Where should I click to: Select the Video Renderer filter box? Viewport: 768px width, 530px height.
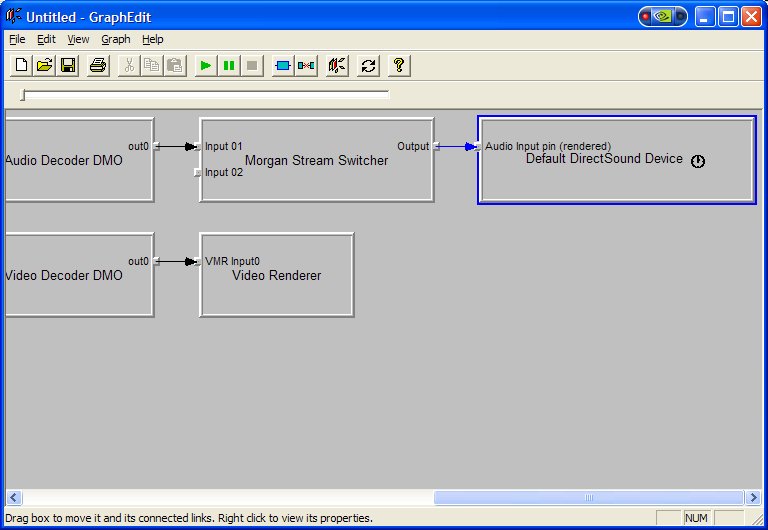click(x=277, y=275)
